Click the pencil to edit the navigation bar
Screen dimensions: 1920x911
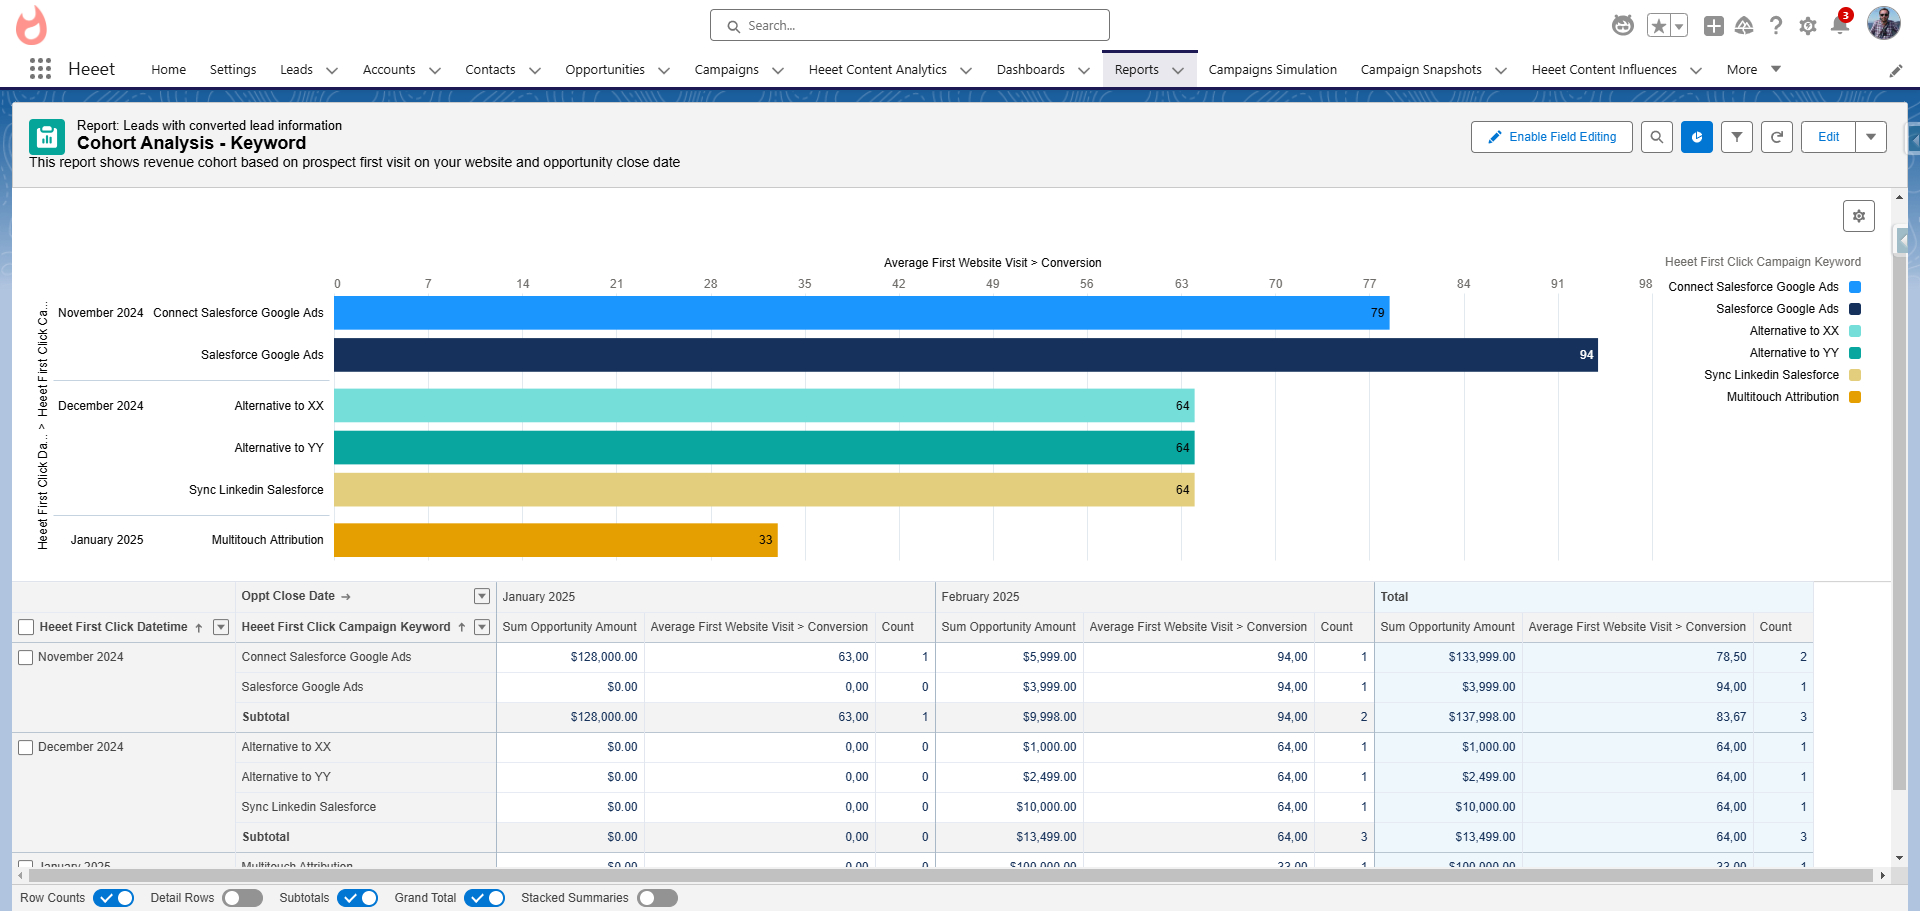tap(1896, 70)
